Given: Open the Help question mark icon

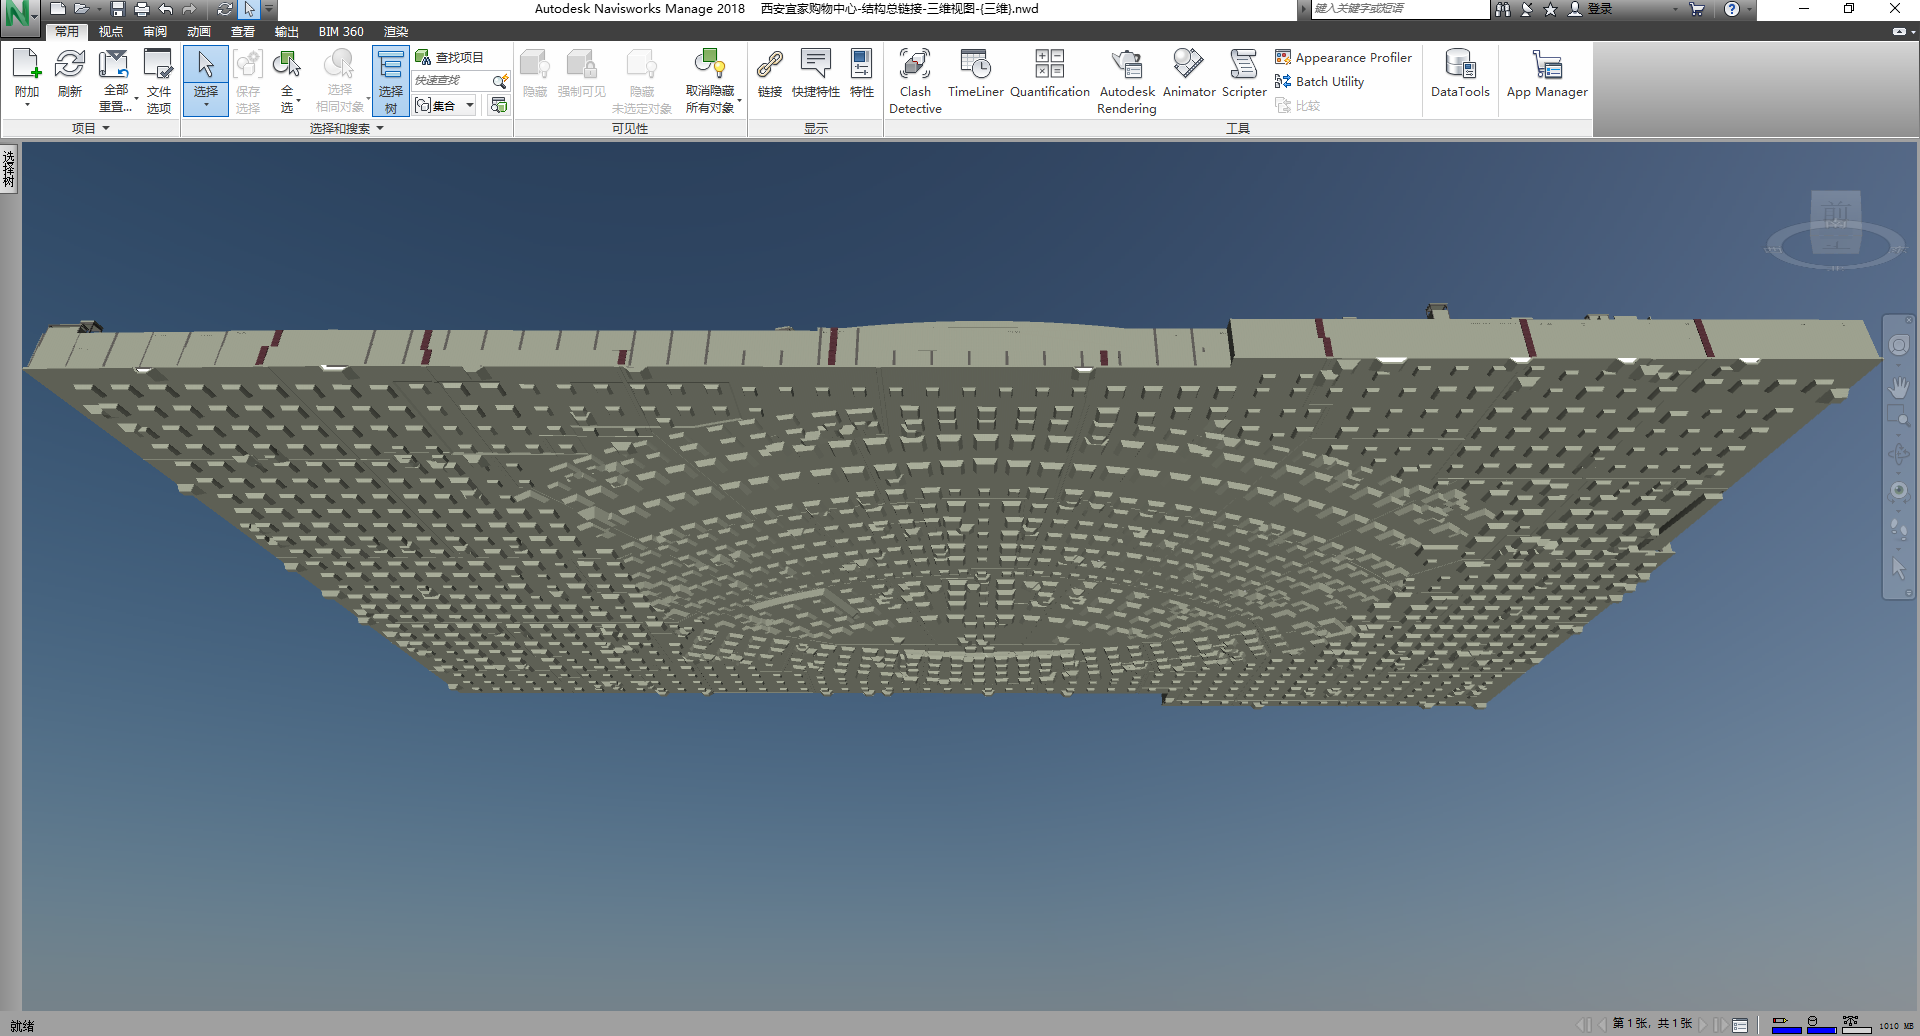Looking at the screenshot, I should 1732,9.
